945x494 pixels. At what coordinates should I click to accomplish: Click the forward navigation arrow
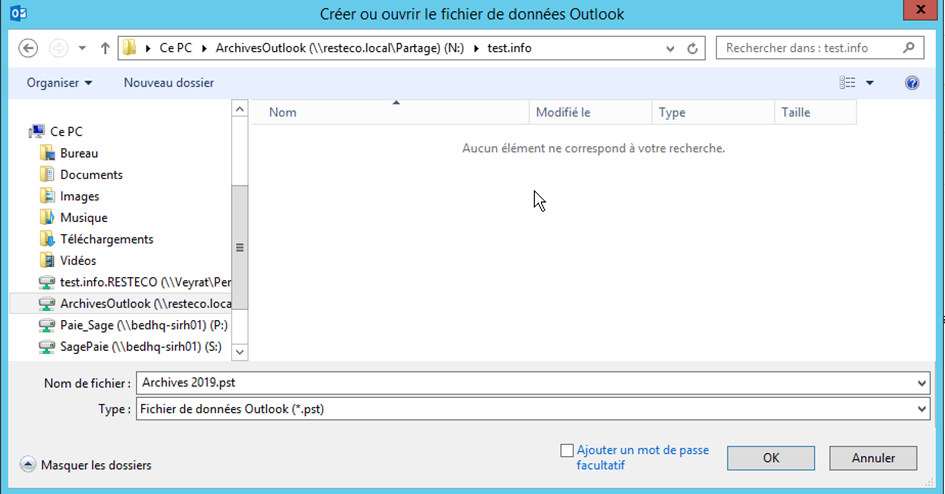pos(58,48)
